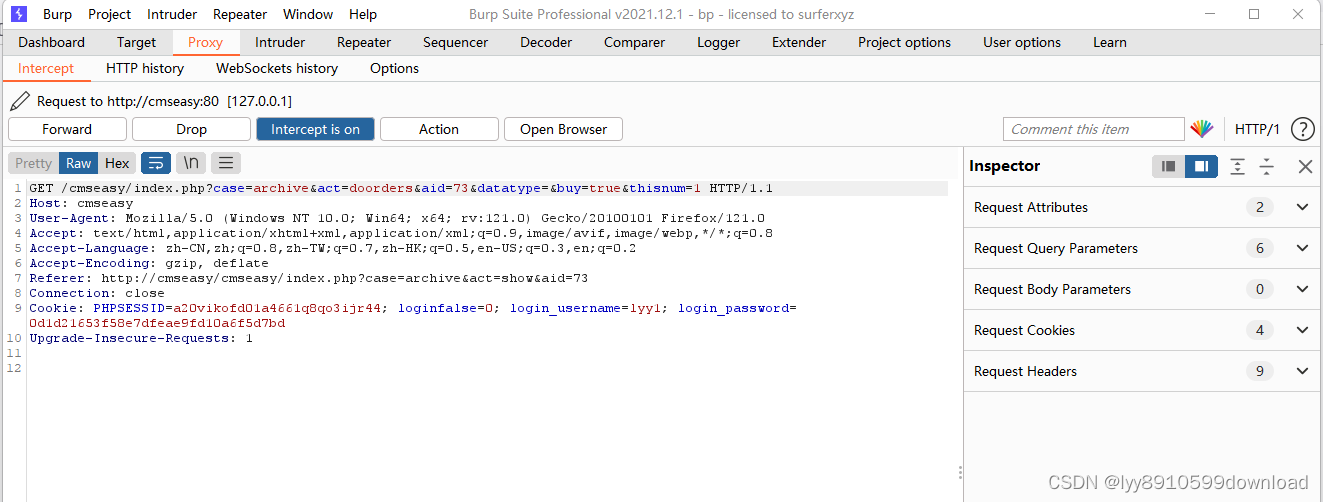1323x502 pixels.
Task: Open the Learn tab
Action: pyautogui.click(x=1109, y=42)
